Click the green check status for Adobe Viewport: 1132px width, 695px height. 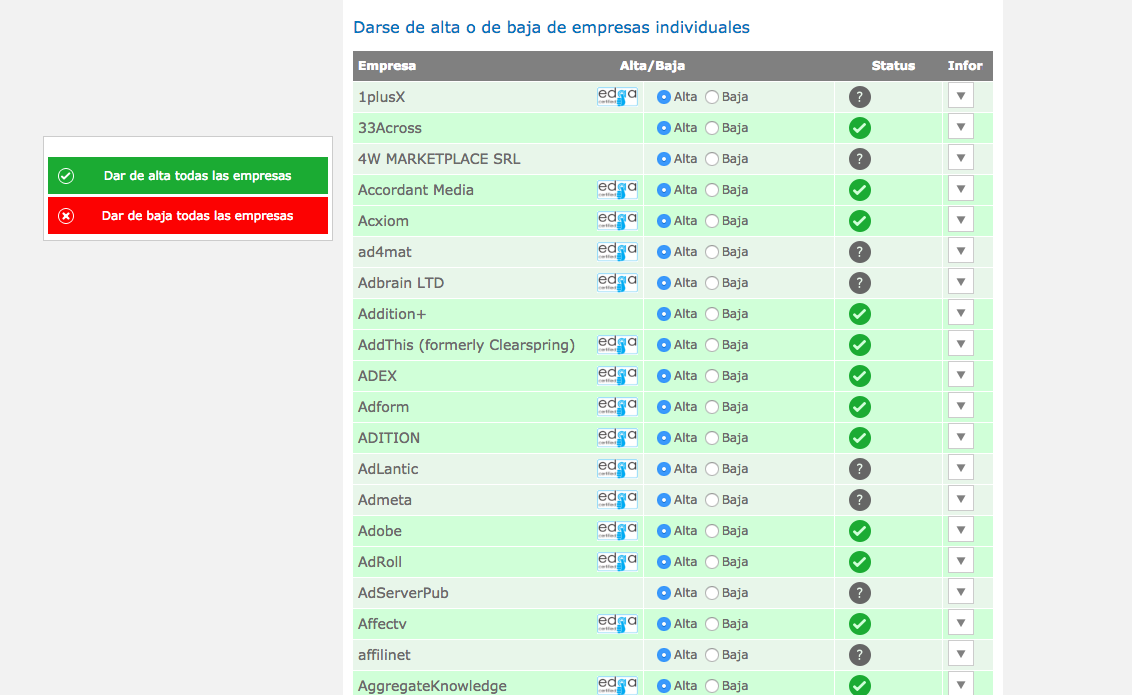click(859, 531)
